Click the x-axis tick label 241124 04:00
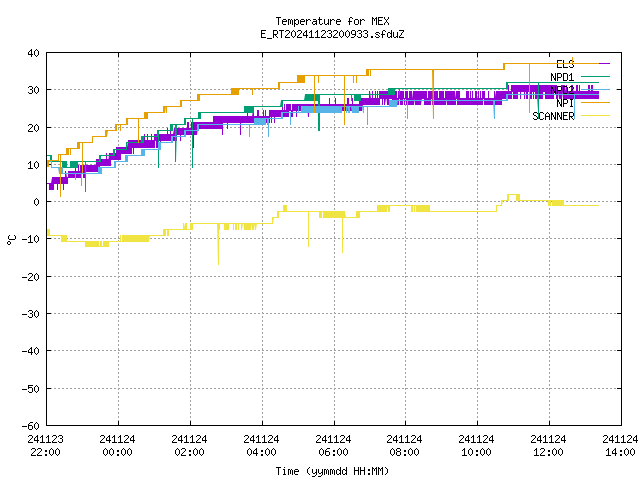The height and width of the screenshot is (480, 640). pyautogui.click(x=261, y=446)
